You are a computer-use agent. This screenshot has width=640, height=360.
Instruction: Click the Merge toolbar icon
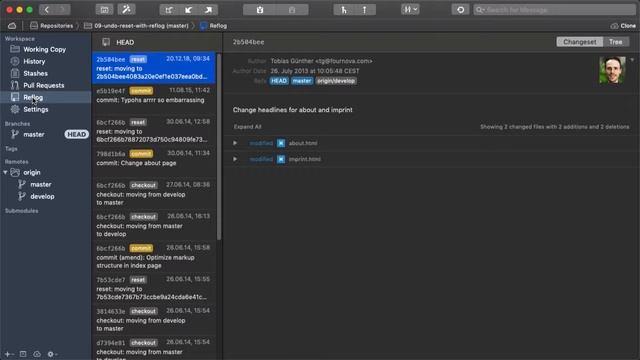click(364, 10)
